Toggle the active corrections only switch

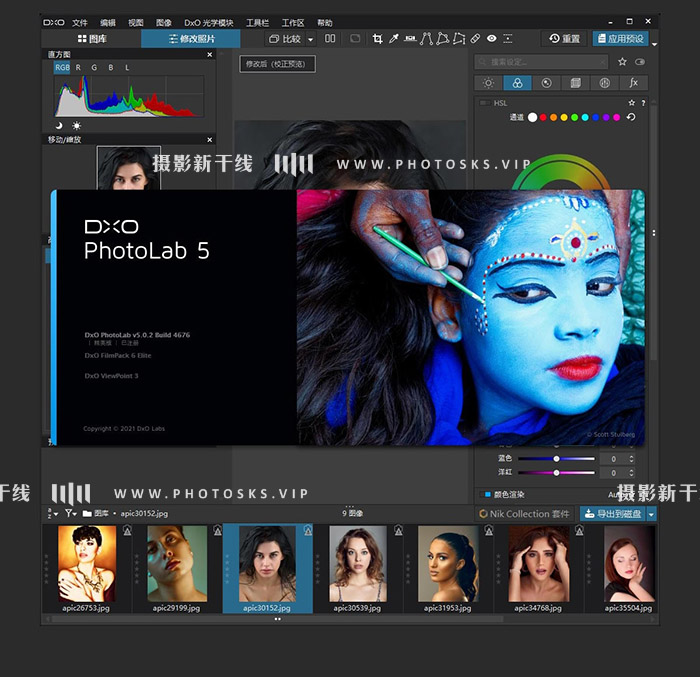pos(640,62)
